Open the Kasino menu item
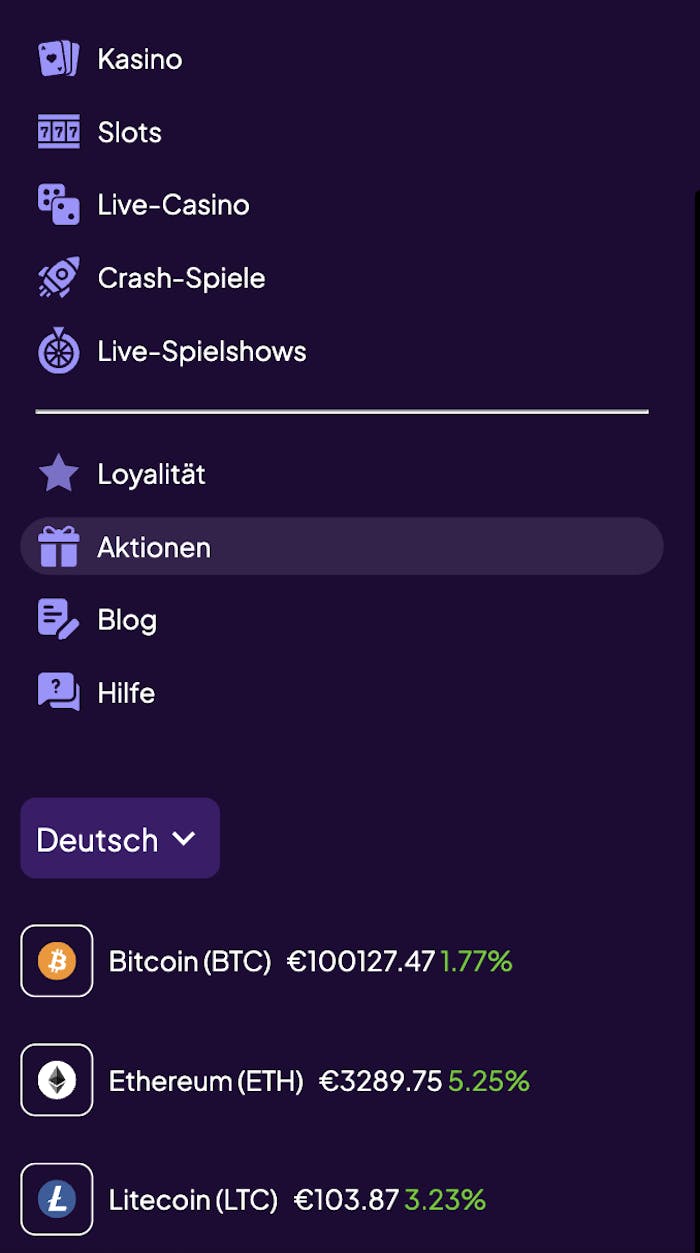This screenshot has height=1253, width=700. [x=140, y=59]
